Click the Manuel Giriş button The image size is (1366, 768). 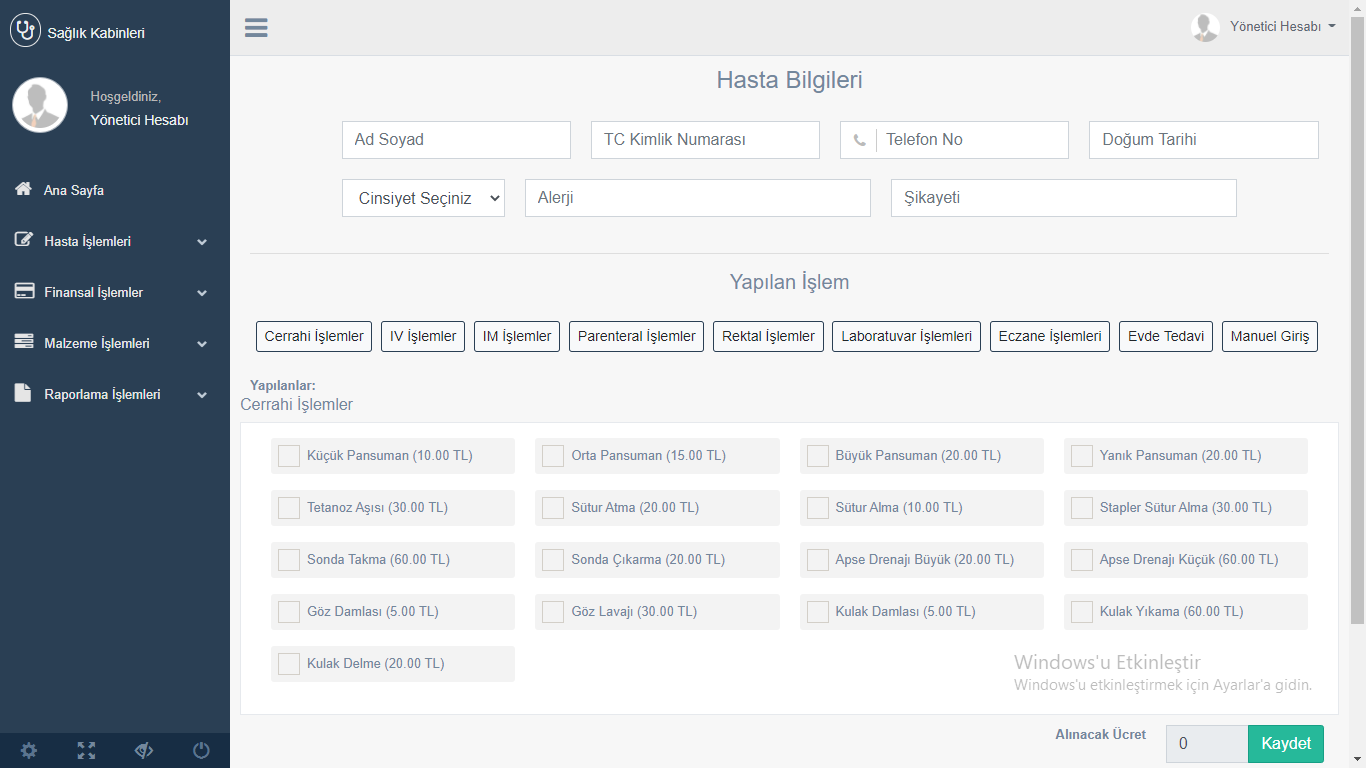pyautogui.click(x=1269, y=337)
